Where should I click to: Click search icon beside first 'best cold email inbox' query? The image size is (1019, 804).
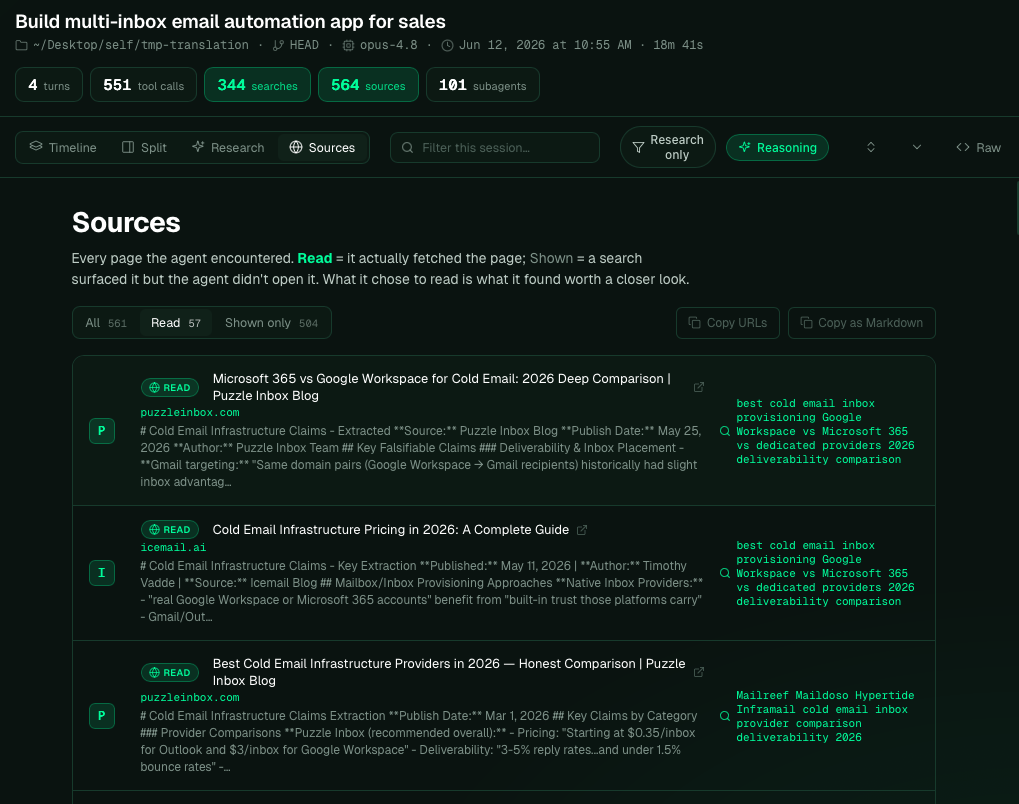725,432
